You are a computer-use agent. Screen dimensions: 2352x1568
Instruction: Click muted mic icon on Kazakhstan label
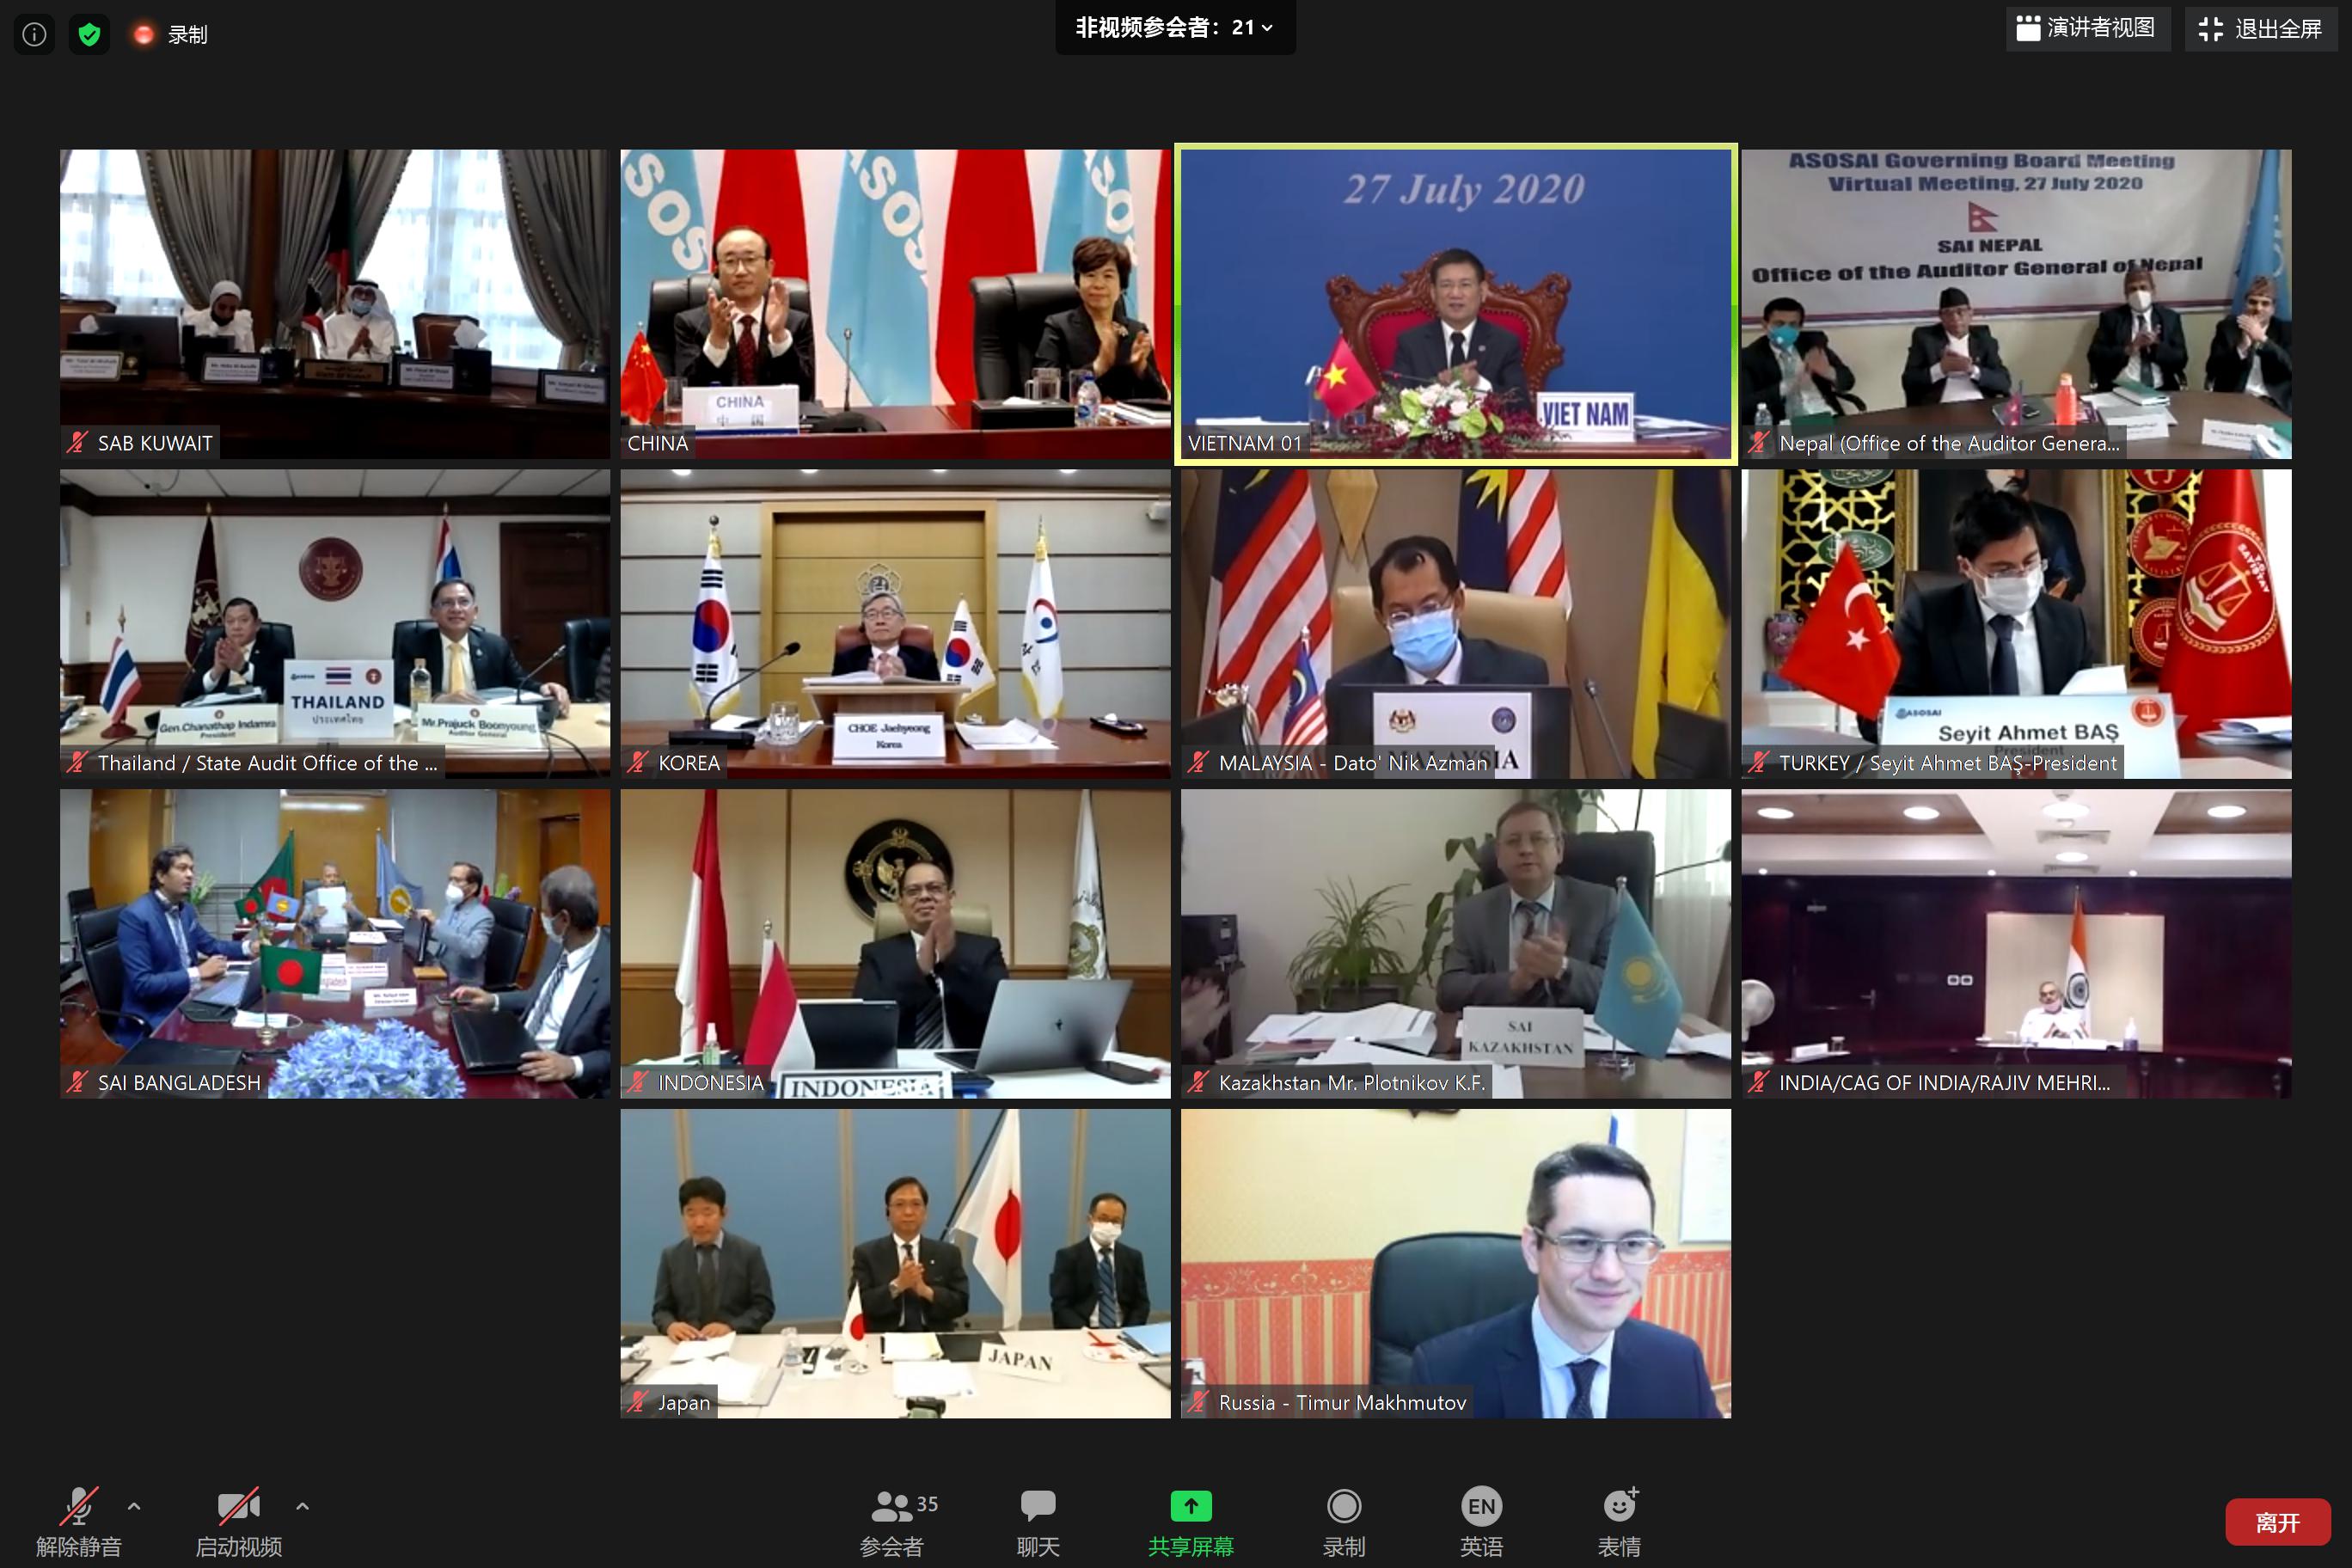[1198, 1082]
